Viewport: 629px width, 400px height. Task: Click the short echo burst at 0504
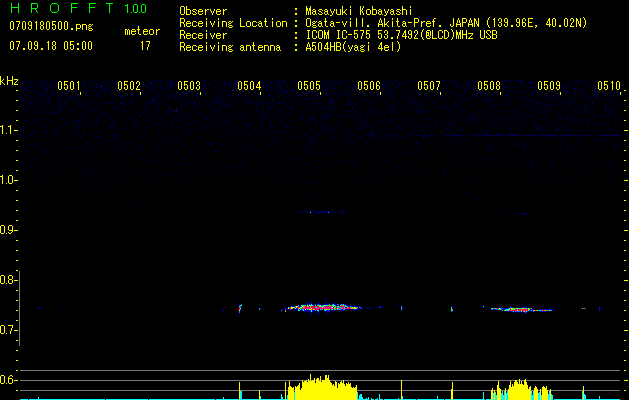click(240, 309)
